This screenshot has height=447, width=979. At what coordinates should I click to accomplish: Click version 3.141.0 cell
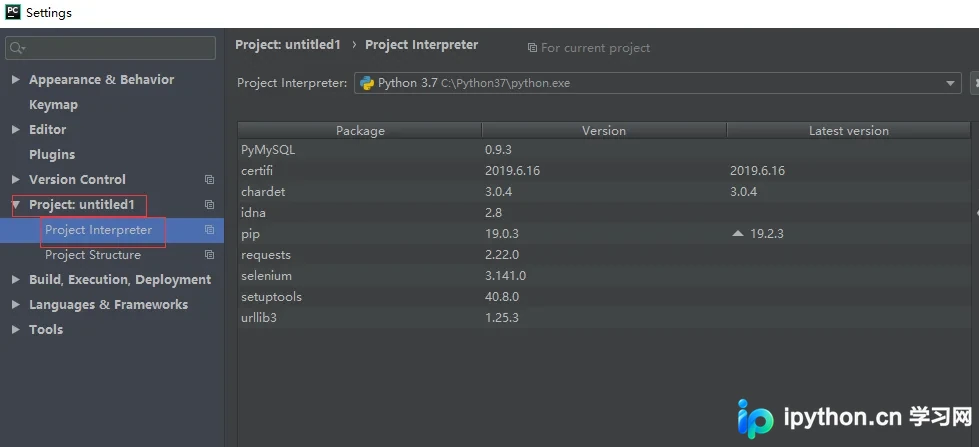click(x=505, y=275)
